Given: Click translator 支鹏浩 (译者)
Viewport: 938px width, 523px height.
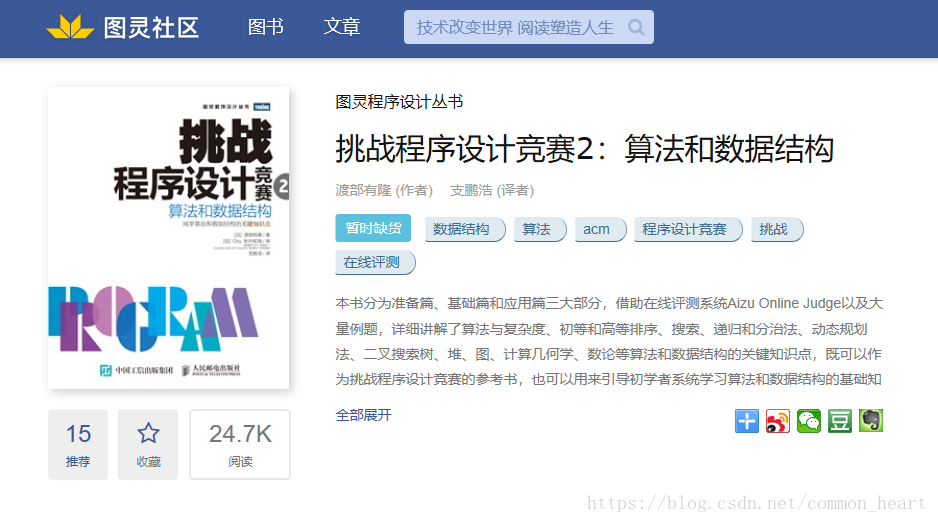Looking at the screenshot, I should pos(492,190).
